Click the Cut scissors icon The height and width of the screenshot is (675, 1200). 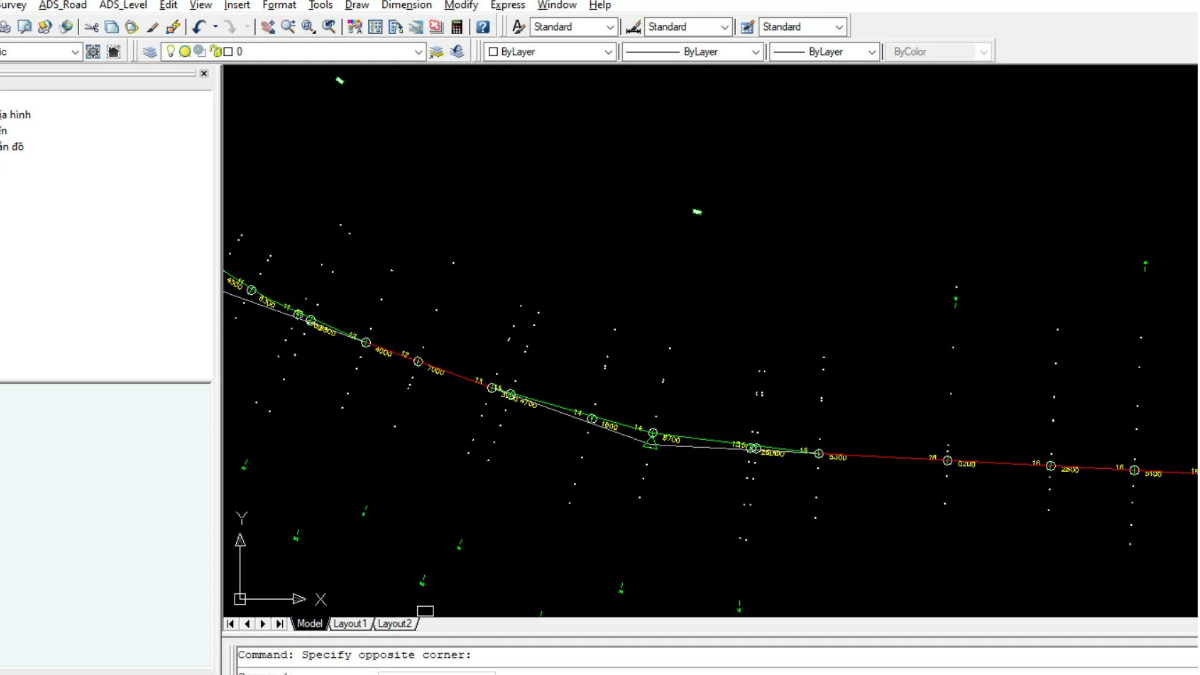(92, 27)
